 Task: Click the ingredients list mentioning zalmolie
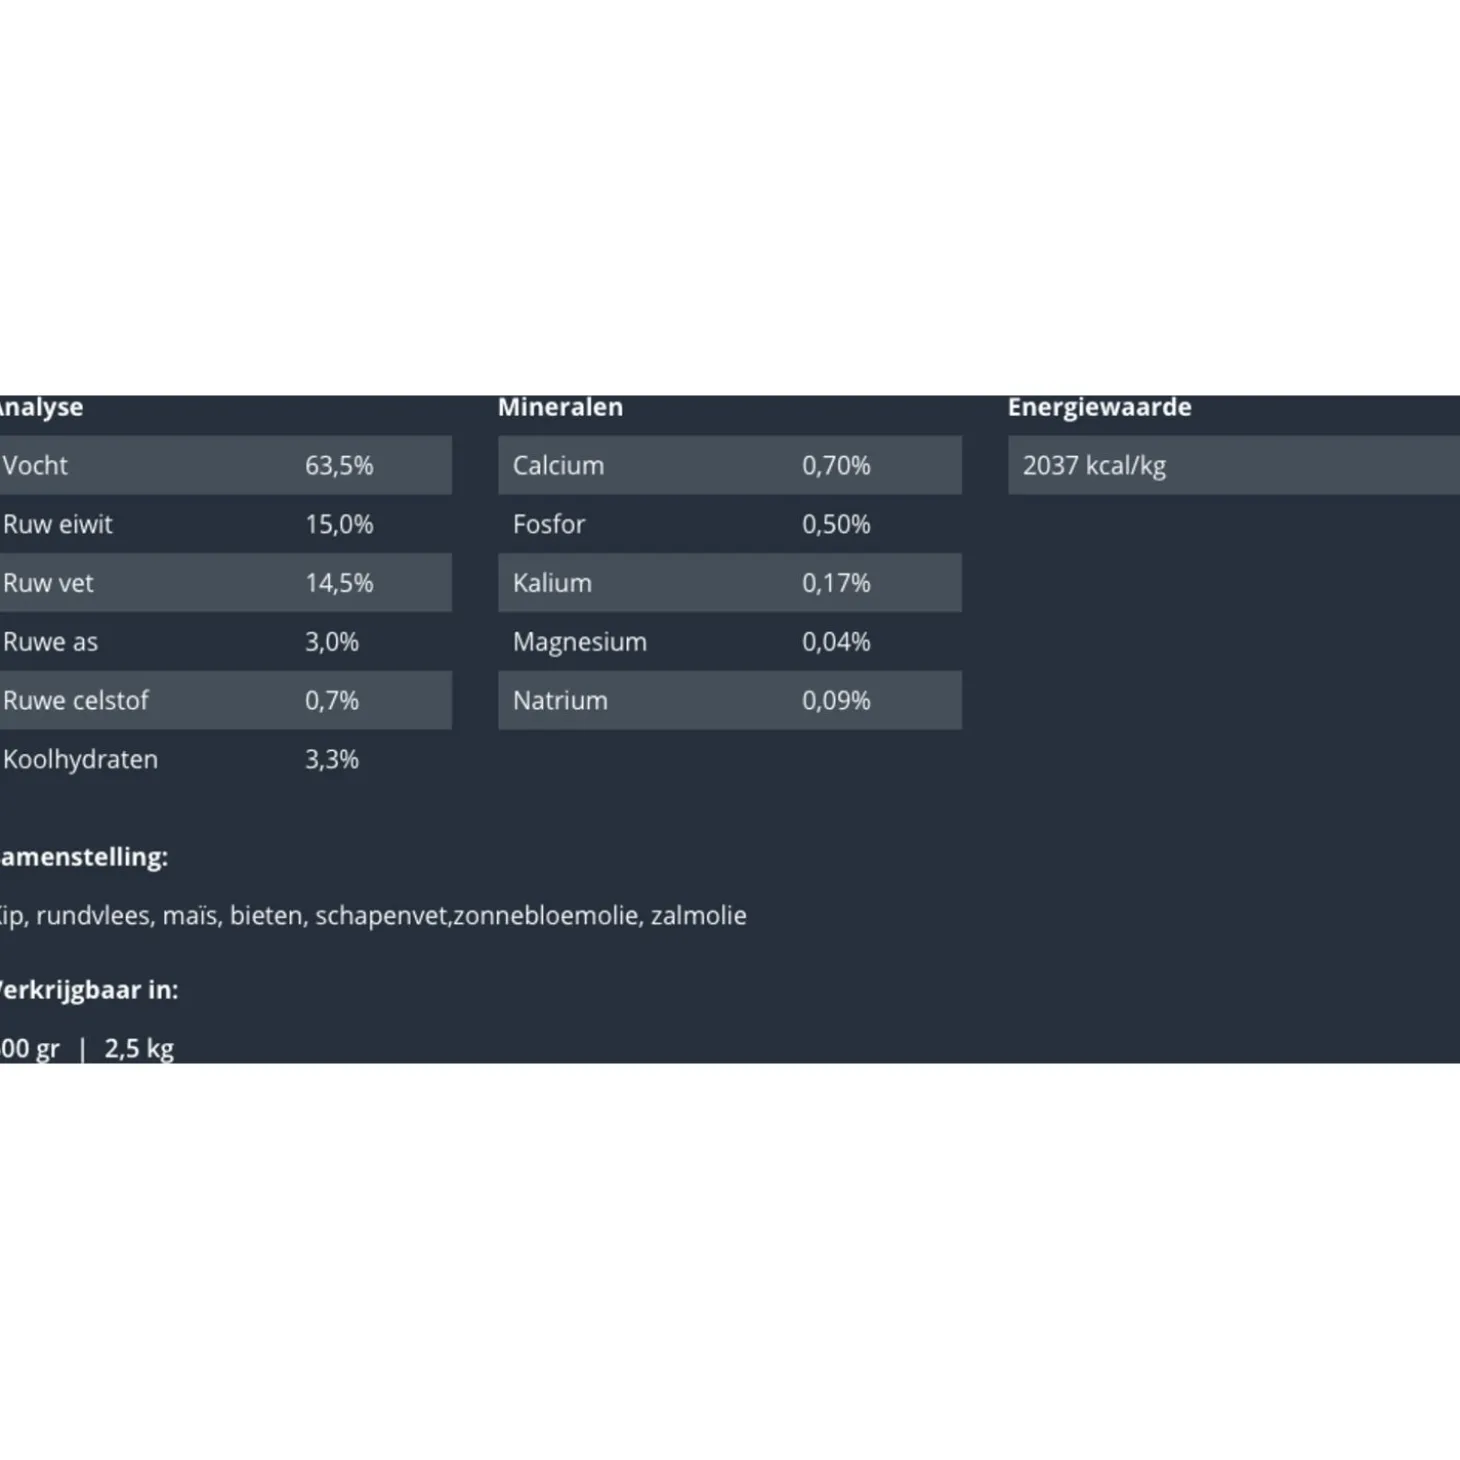(372, 915)
